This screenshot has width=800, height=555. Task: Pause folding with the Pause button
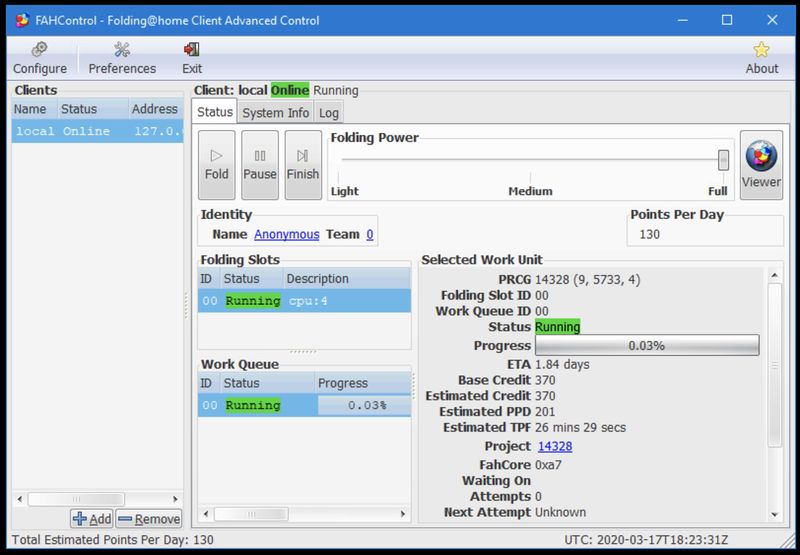click(260, 165)
